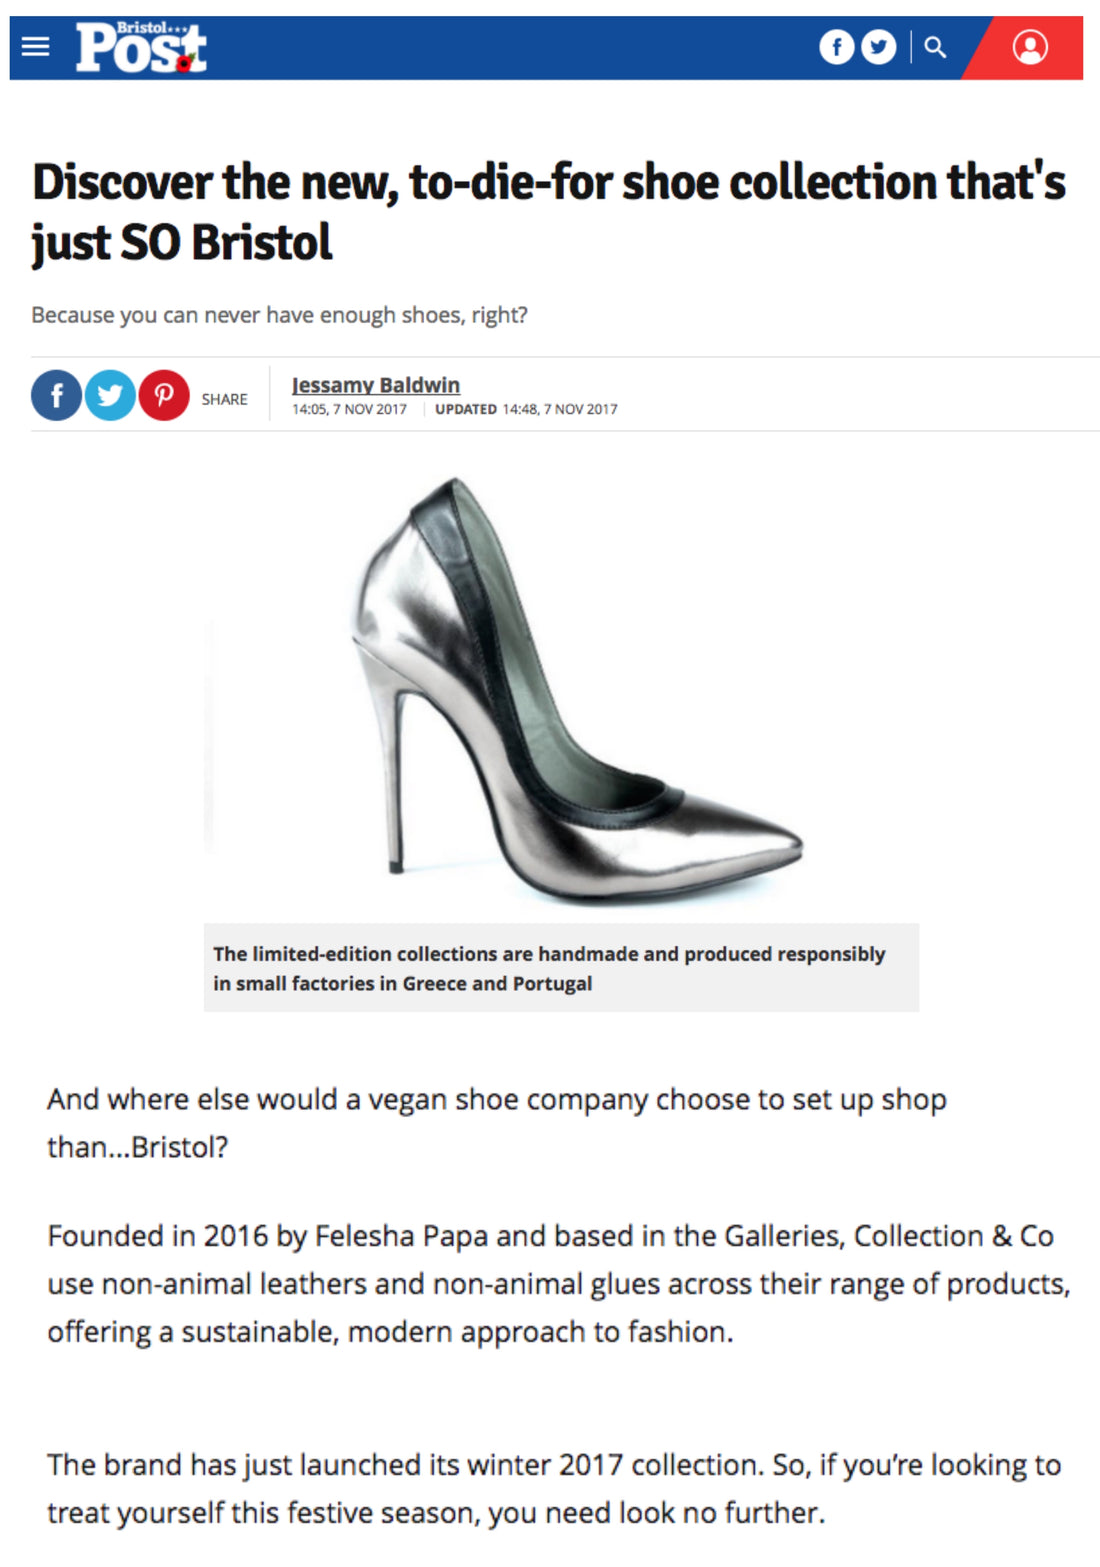Screen dimensions: 1100x1567
Task: Click the Bristol Post logo
Action: tap(141, 47)
